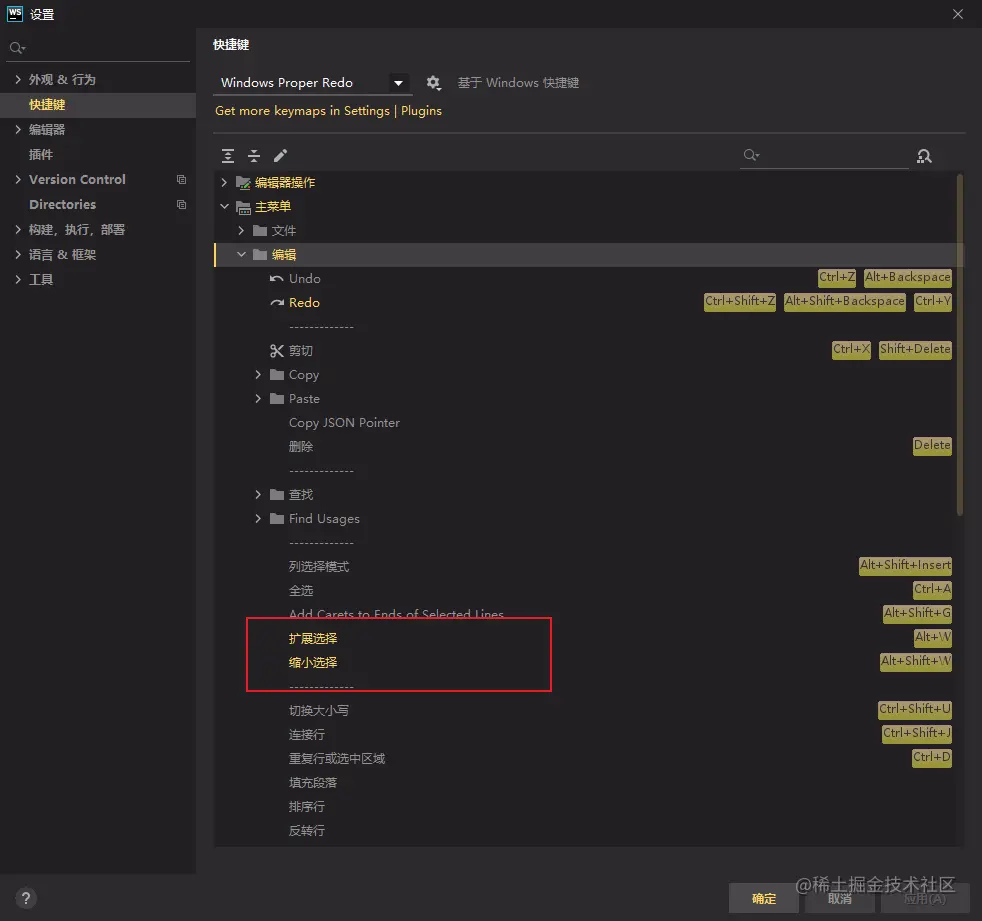Click the copy icon next to Version Control
This screenshot has width=982, height=921.
182,180
